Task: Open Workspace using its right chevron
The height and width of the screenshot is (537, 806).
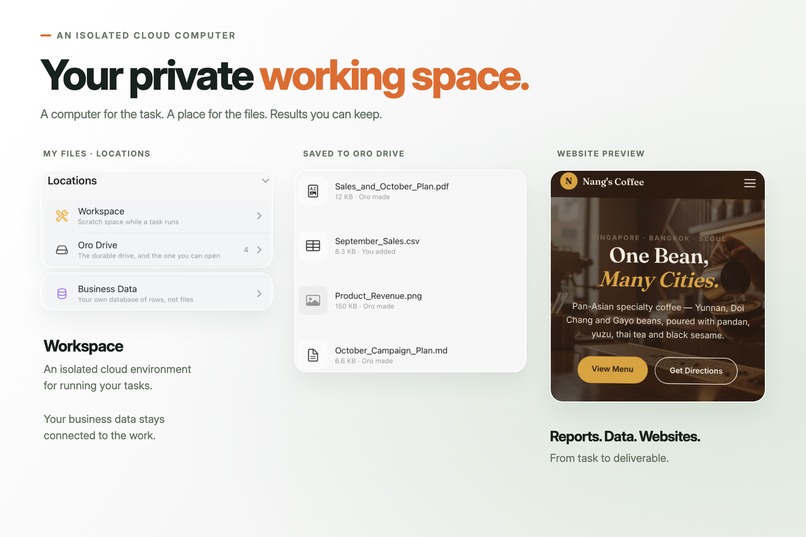Action: [x=259, y=216]
